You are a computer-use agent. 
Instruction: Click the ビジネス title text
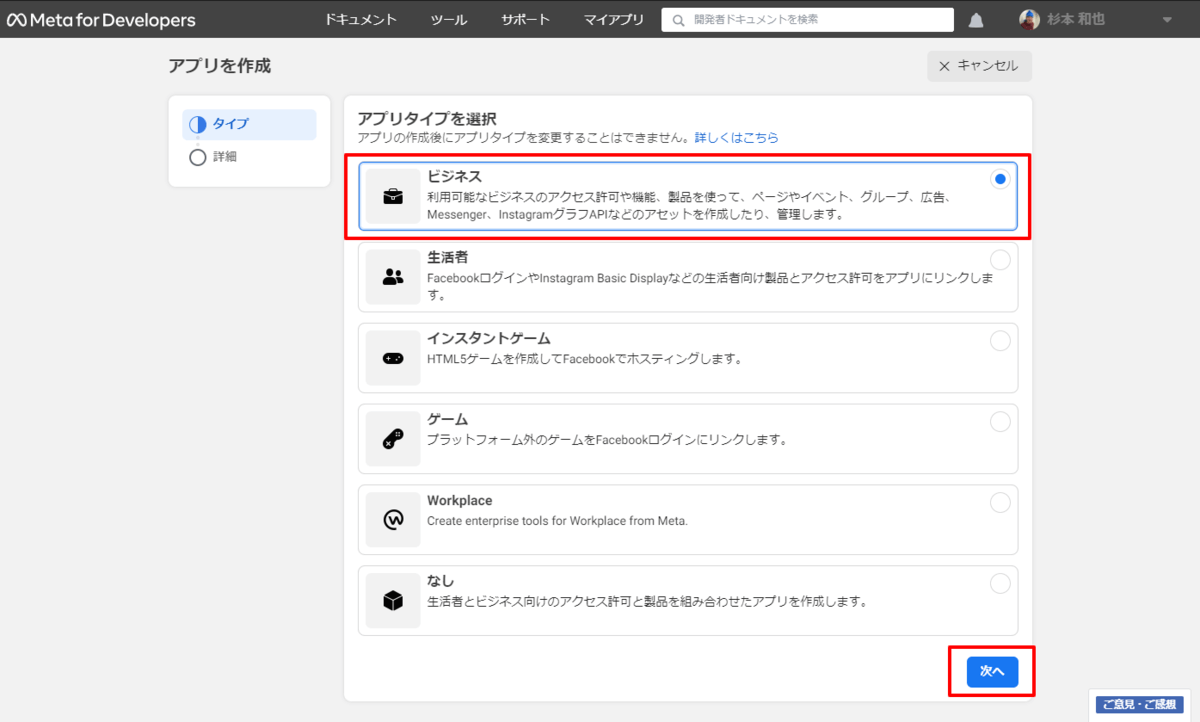tap(454, 176)
